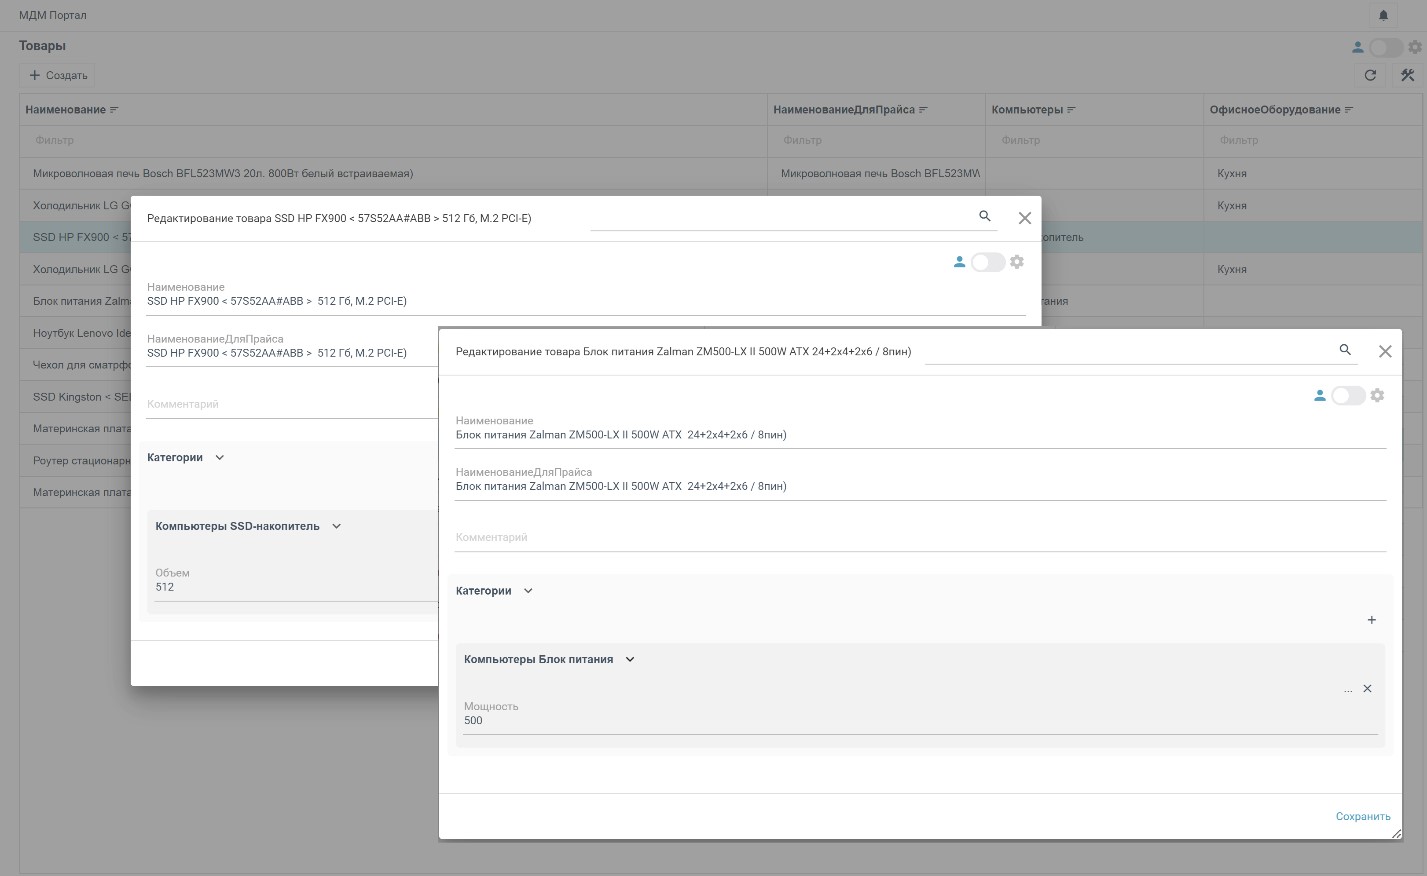Click the Создать button

[59, 75]
